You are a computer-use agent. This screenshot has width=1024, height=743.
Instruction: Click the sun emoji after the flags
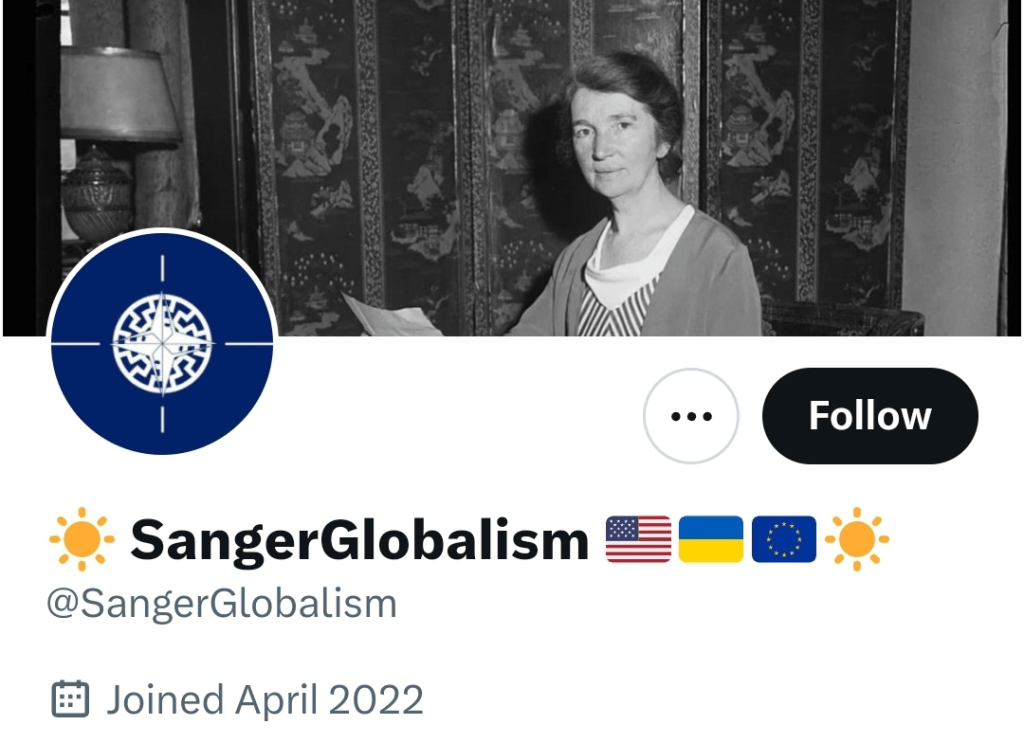coord(857,539)
